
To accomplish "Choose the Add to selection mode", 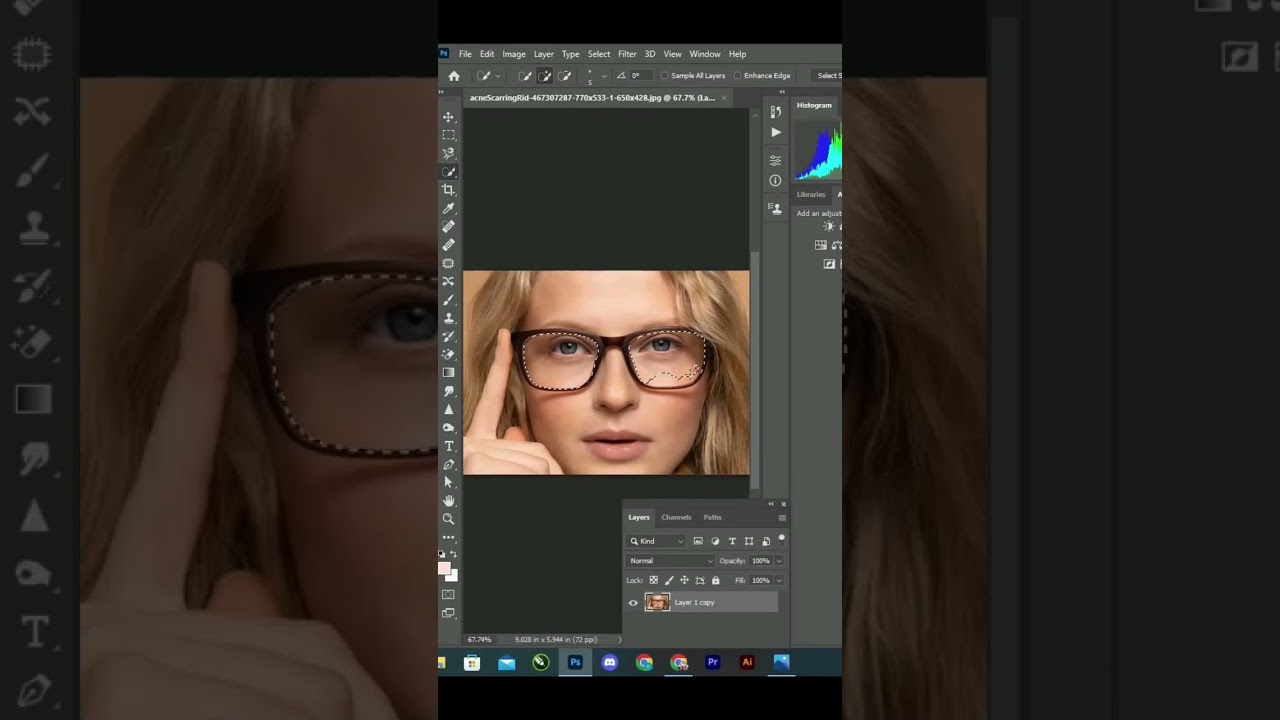I will pyautogui.click(x=545, y=76).
